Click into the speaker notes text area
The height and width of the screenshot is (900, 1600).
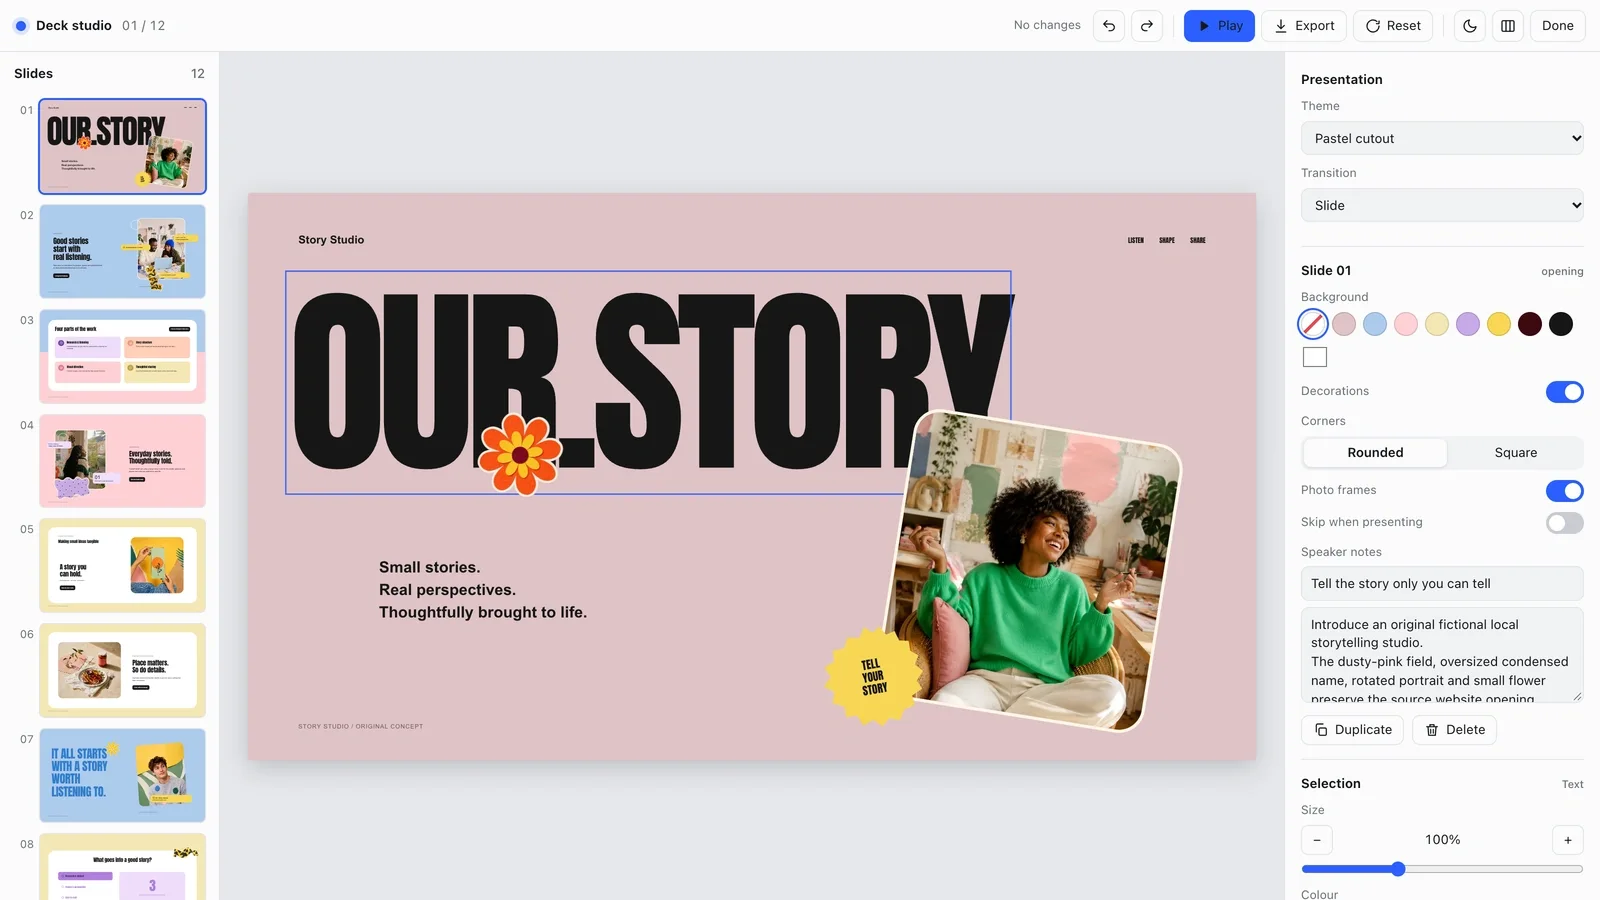1442,655
